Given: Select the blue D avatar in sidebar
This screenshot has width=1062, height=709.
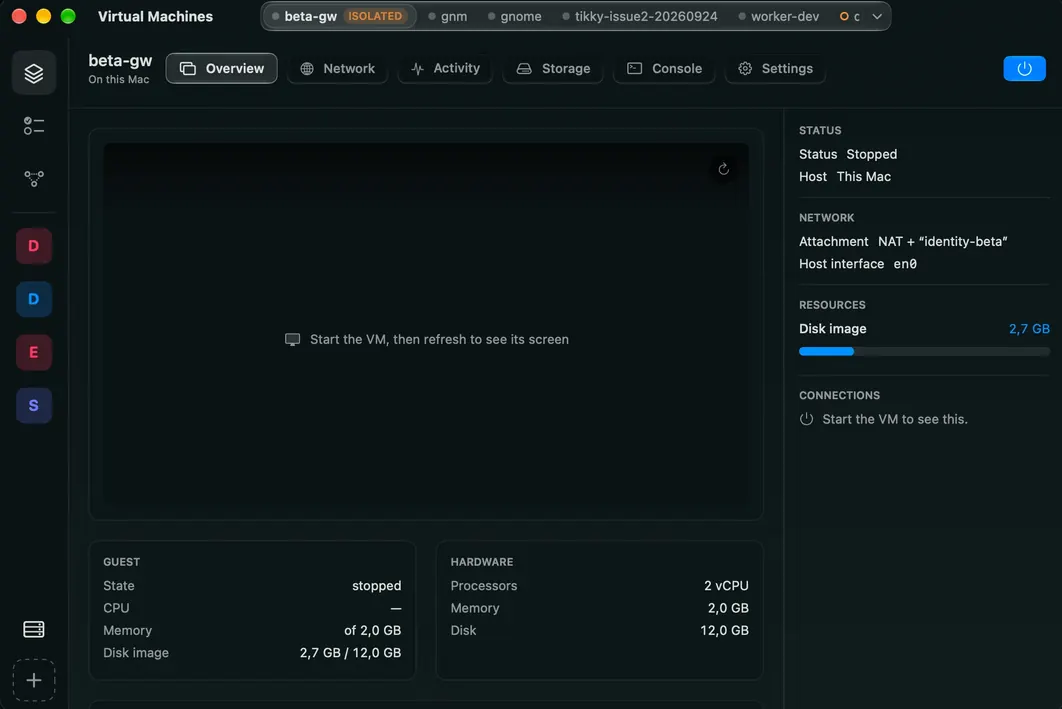Looking at the screenshot, I should coord(34,299).
